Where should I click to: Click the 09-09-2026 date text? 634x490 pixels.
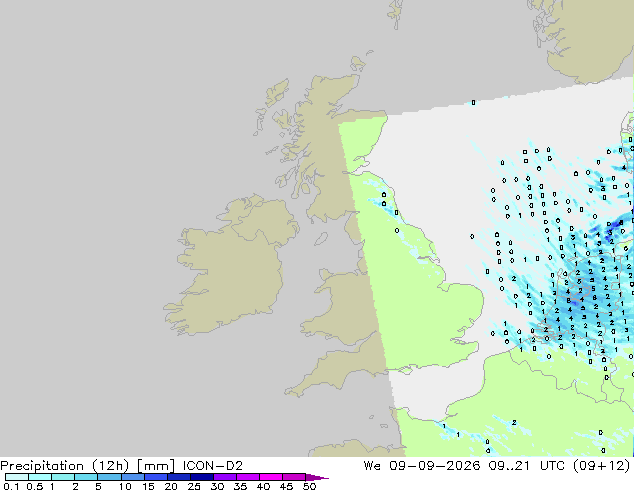[434, 466]
